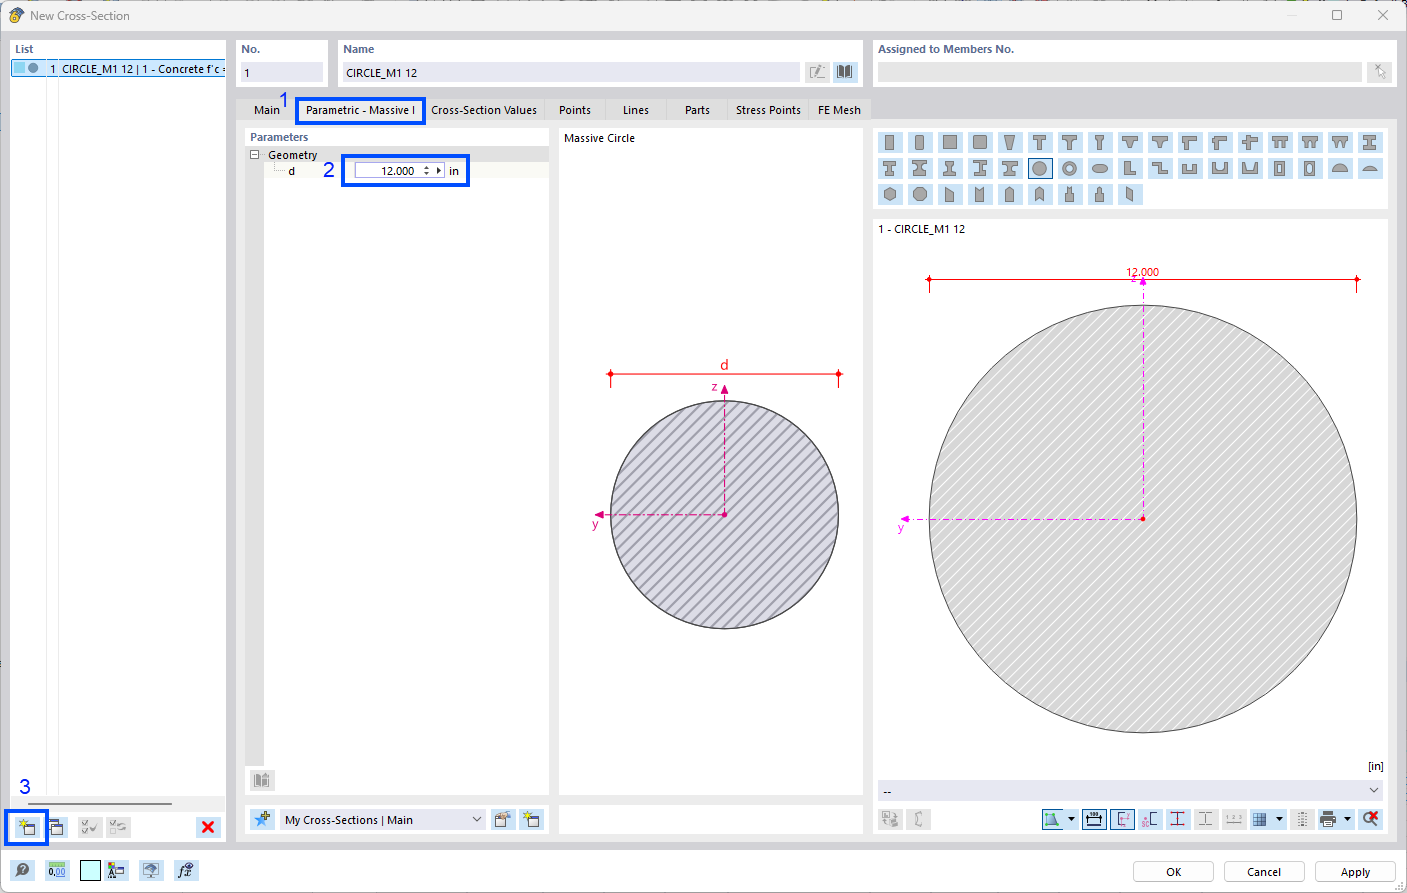Viewport: 1407px width, 893px height.
Task: Click the help question mark icon
Action: tap(23, 870)
